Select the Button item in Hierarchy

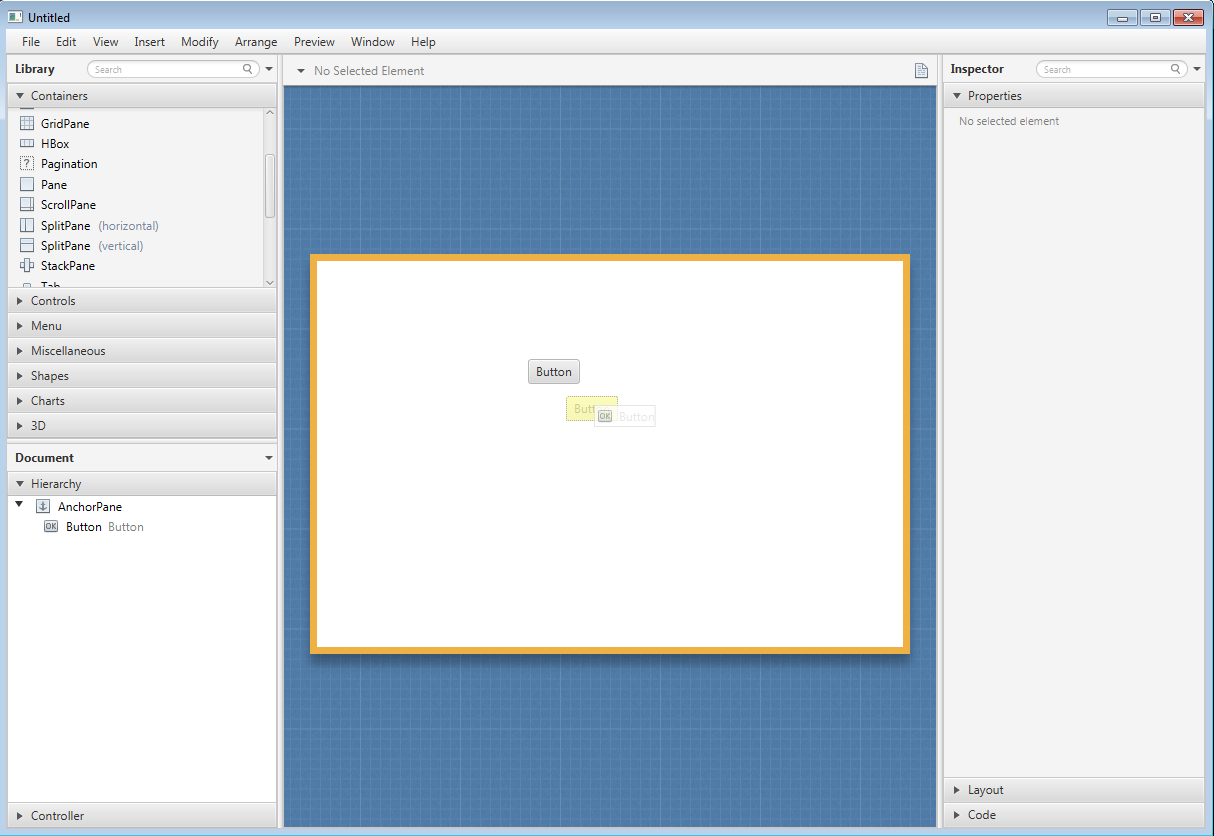click(x=84, y=527)
